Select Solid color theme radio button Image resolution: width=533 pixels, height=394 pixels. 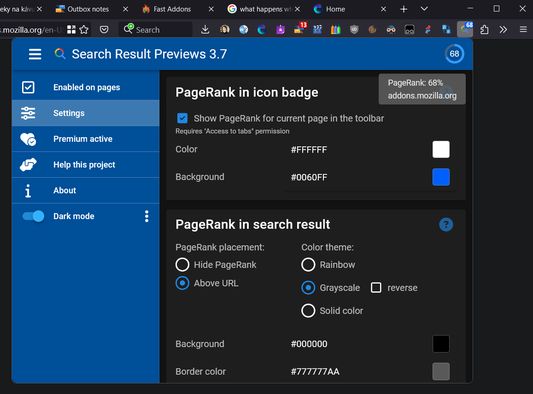click(x=308, y=311)
